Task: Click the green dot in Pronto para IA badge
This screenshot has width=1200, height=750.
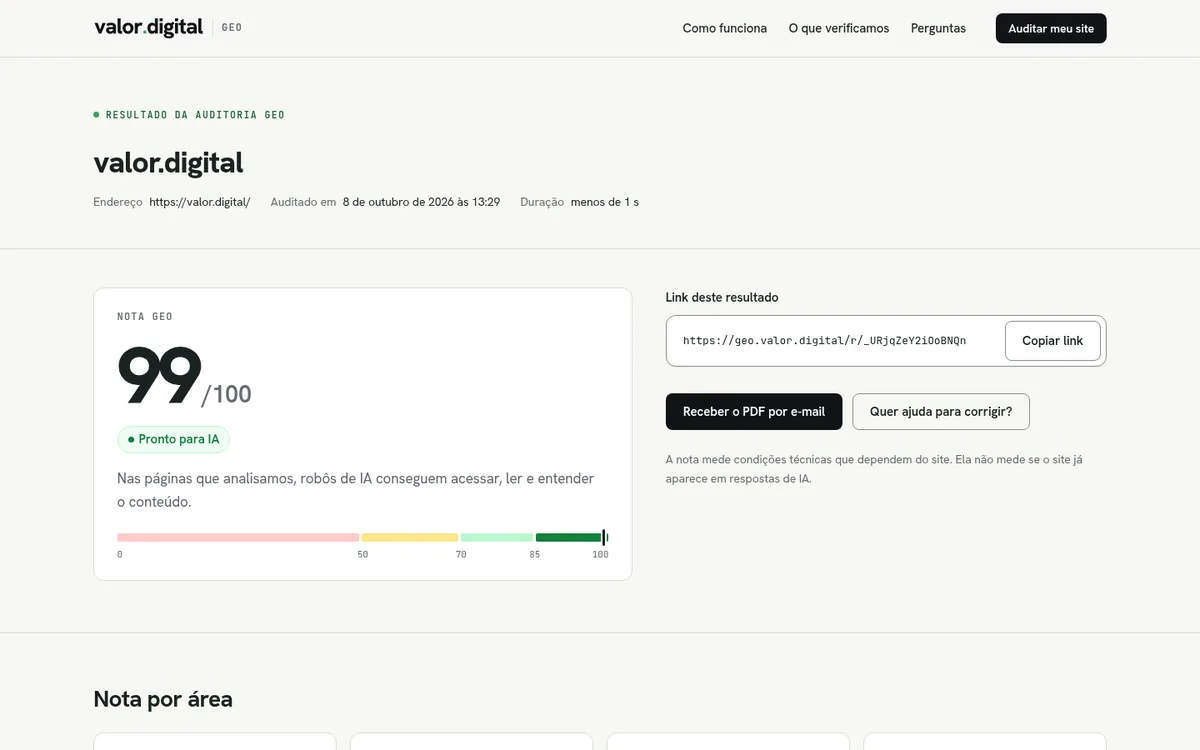Action: pos(131,439)
